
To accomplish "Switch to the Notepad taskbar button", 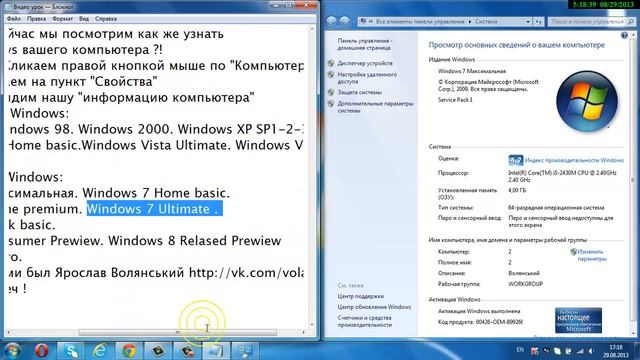I will [216, 351].
